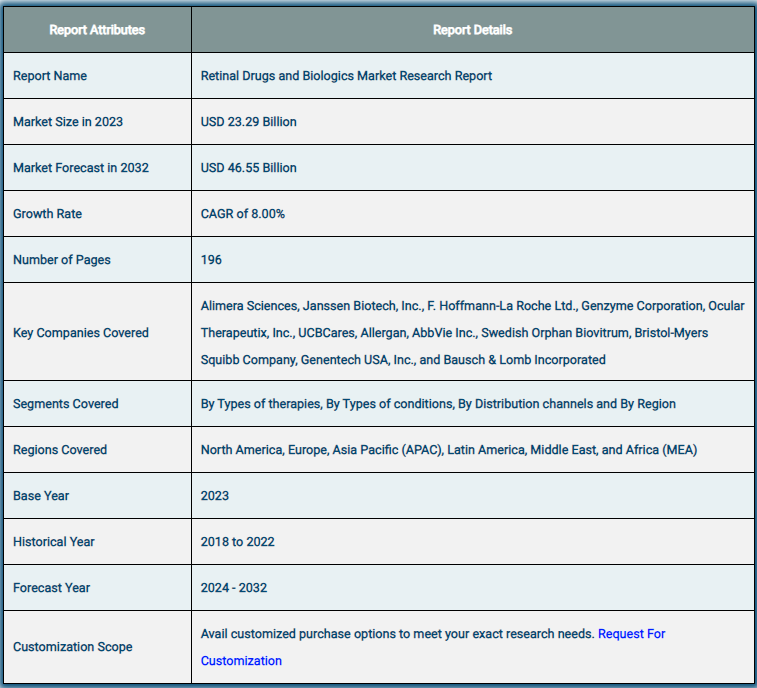
Task: Select the line starting 'Alimera Sciences, Janssen Biotech'
Action: click(x=473, y=306)
